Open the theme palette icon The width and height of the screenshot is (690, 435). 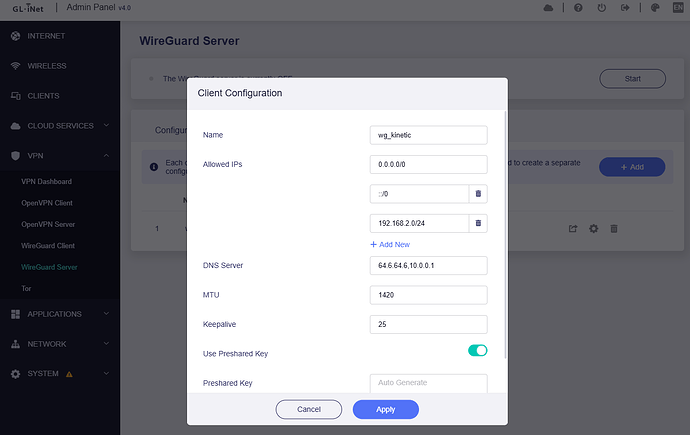click(x=654, y=8)
